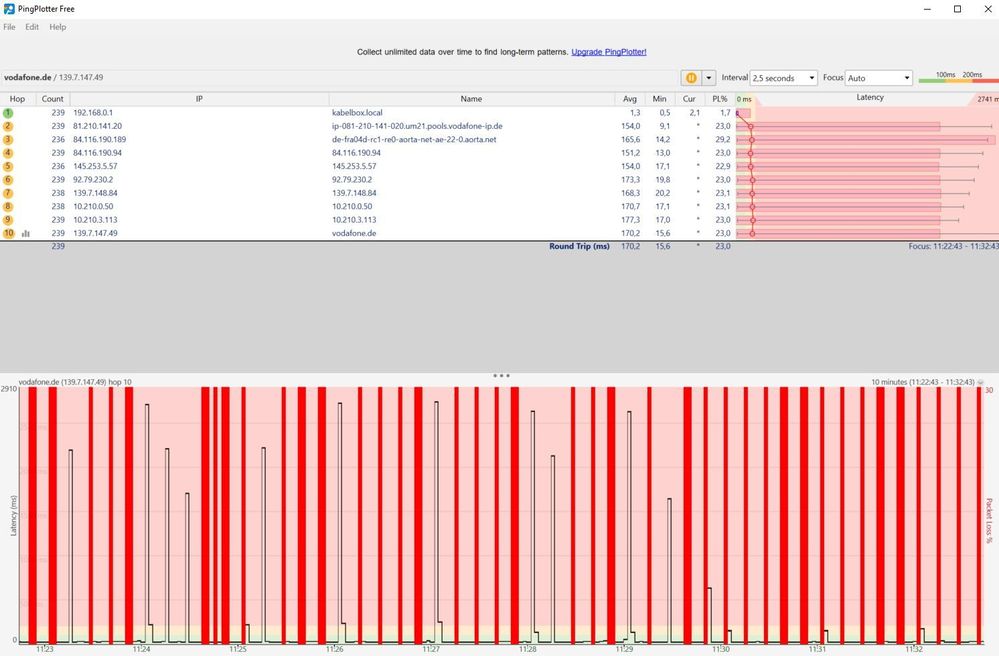Click hop 2 orange status icon
Screen dimensions: 999x656
(8, 126)
